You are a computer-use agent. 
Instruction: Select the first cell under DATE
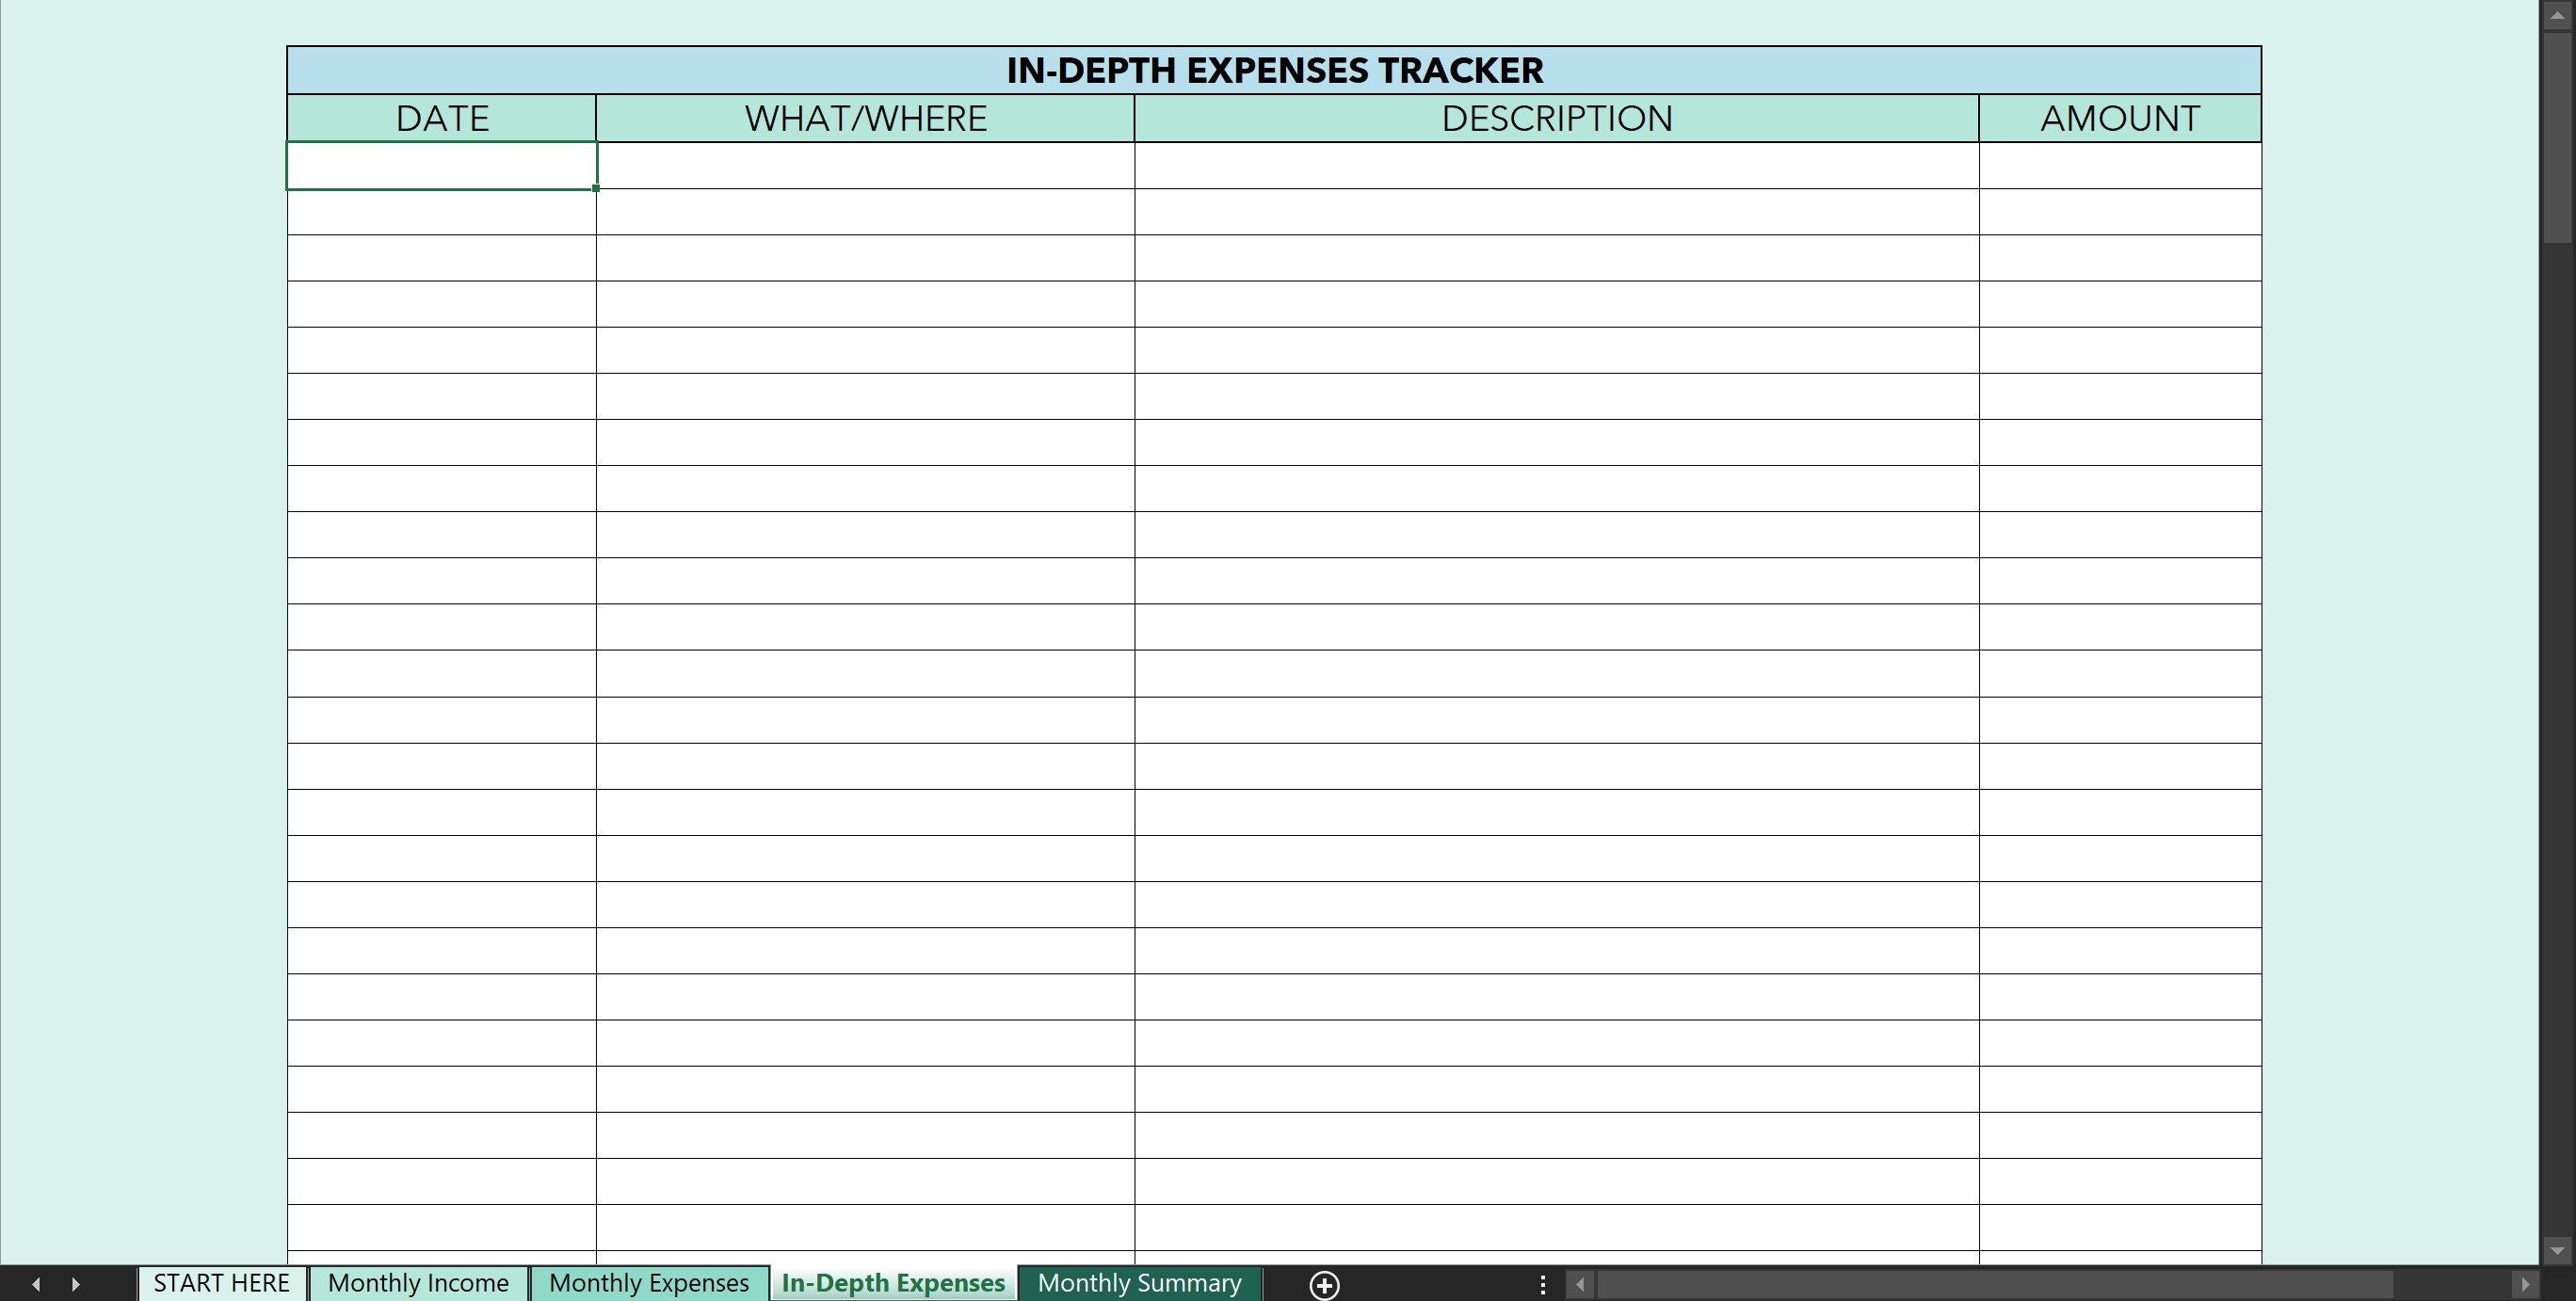click(440, 166)
